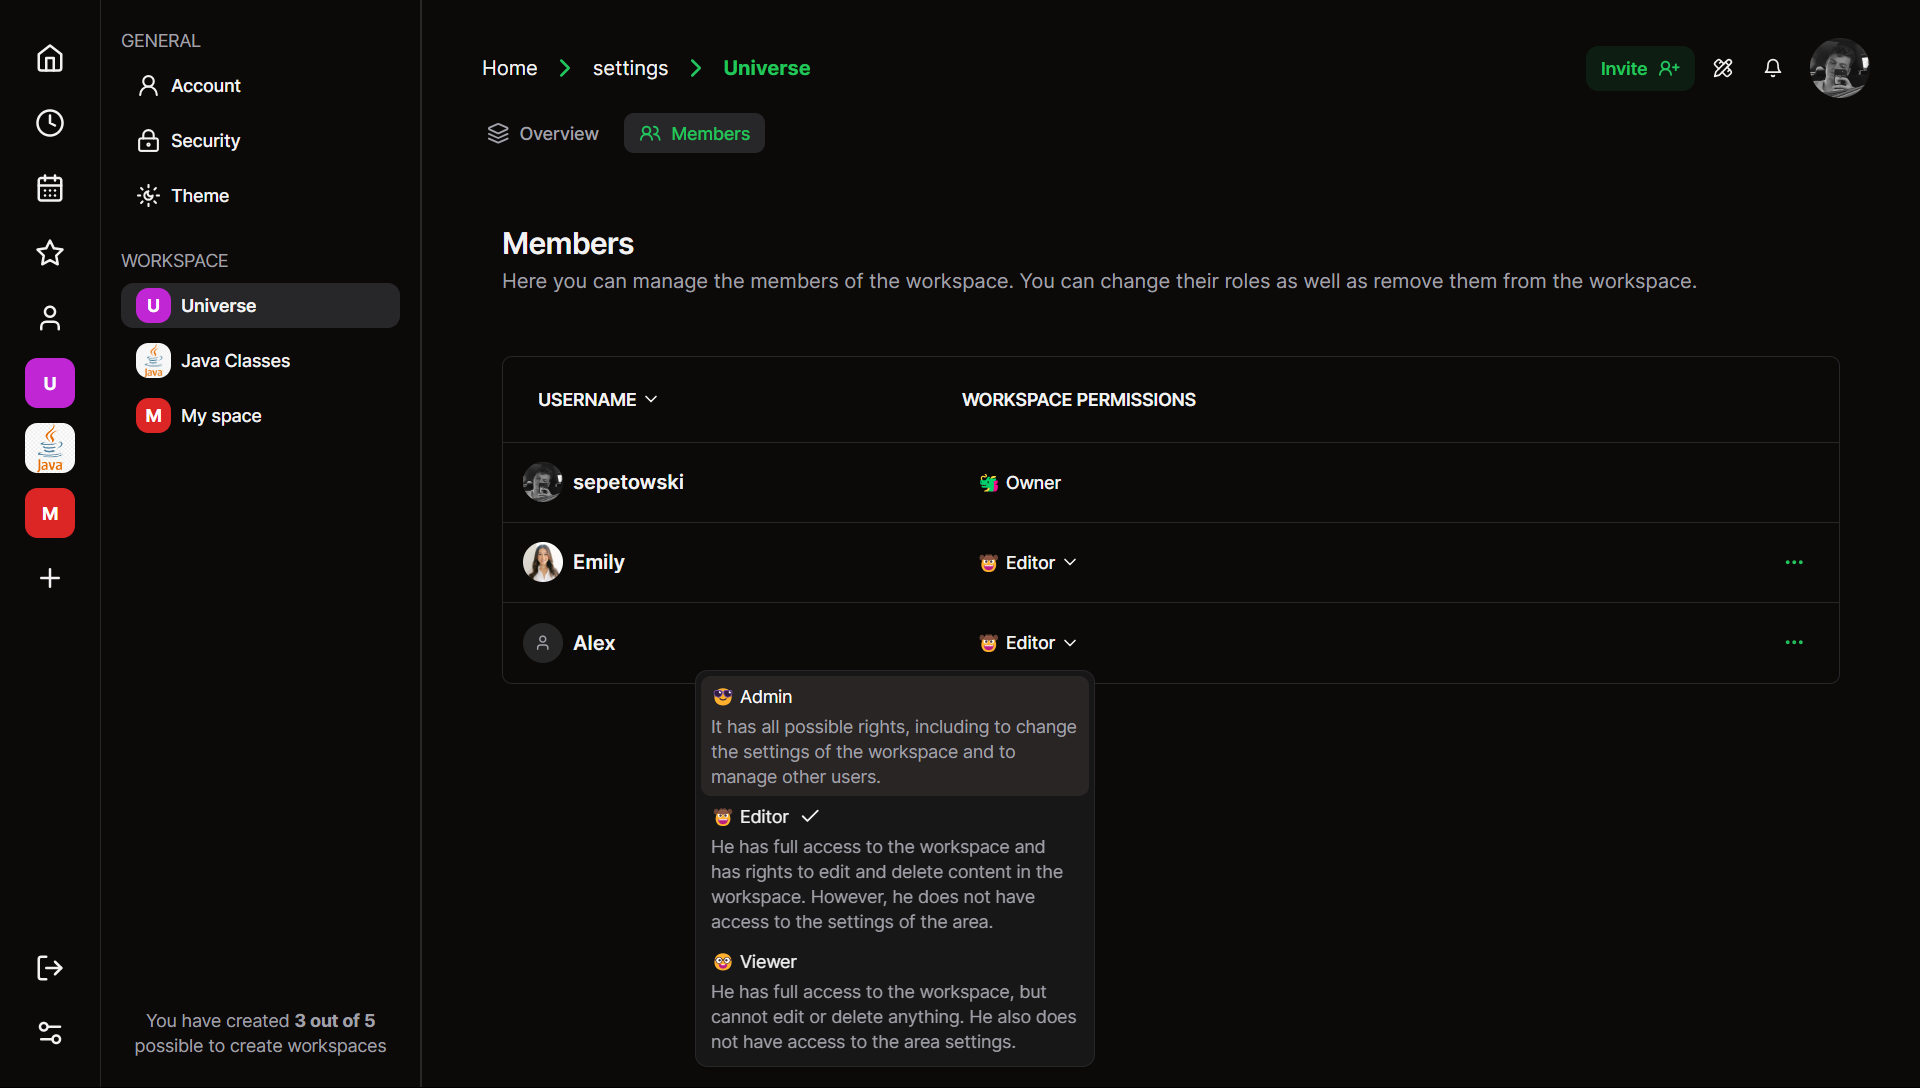Collapse Alex's Editor role dropdown
The image size is (1920, 1088).
[x=1029, y=643]
